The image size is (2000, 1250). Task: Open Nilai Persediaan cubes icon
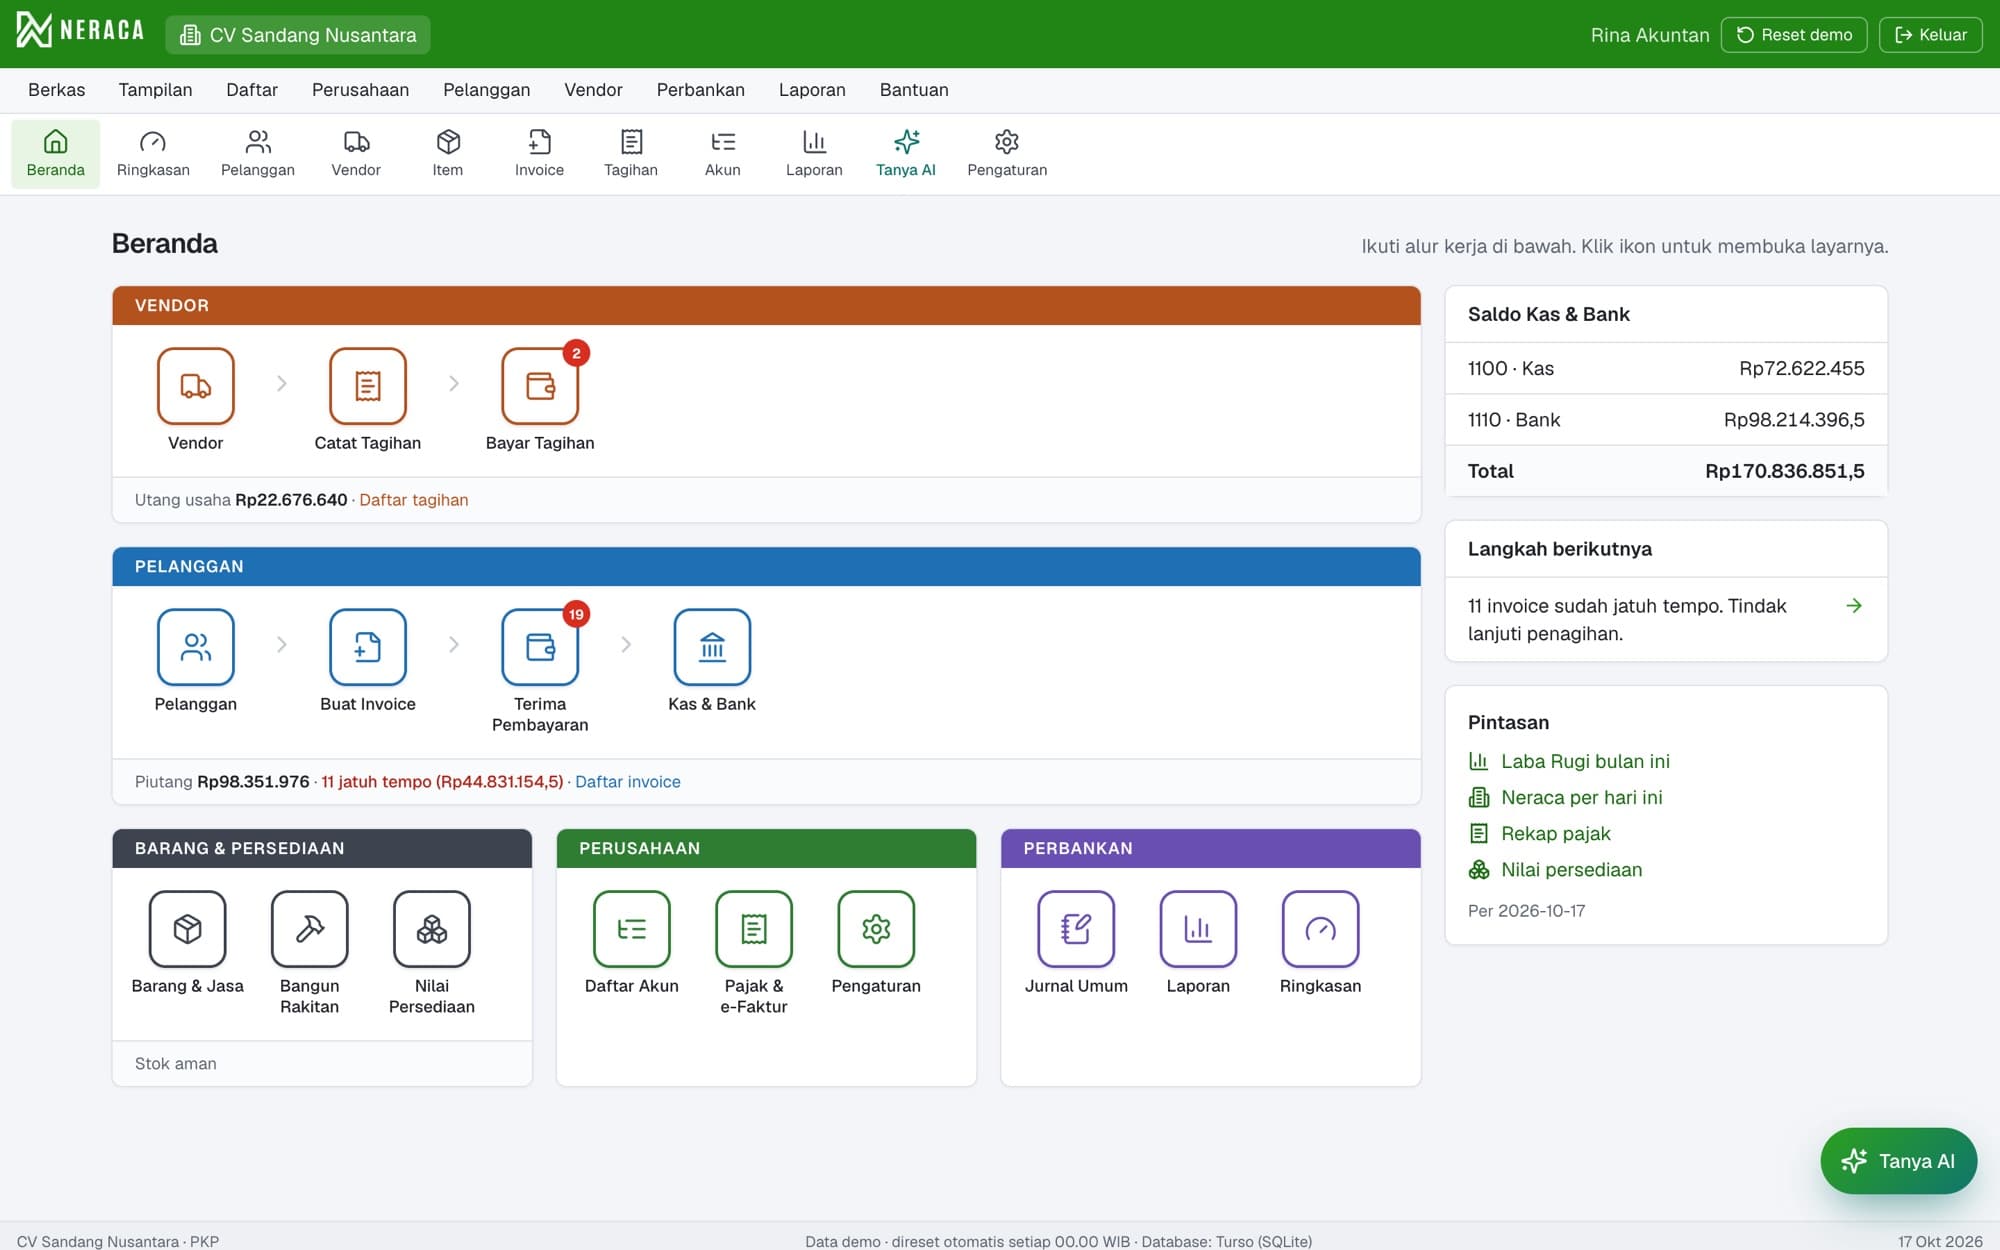431,929
